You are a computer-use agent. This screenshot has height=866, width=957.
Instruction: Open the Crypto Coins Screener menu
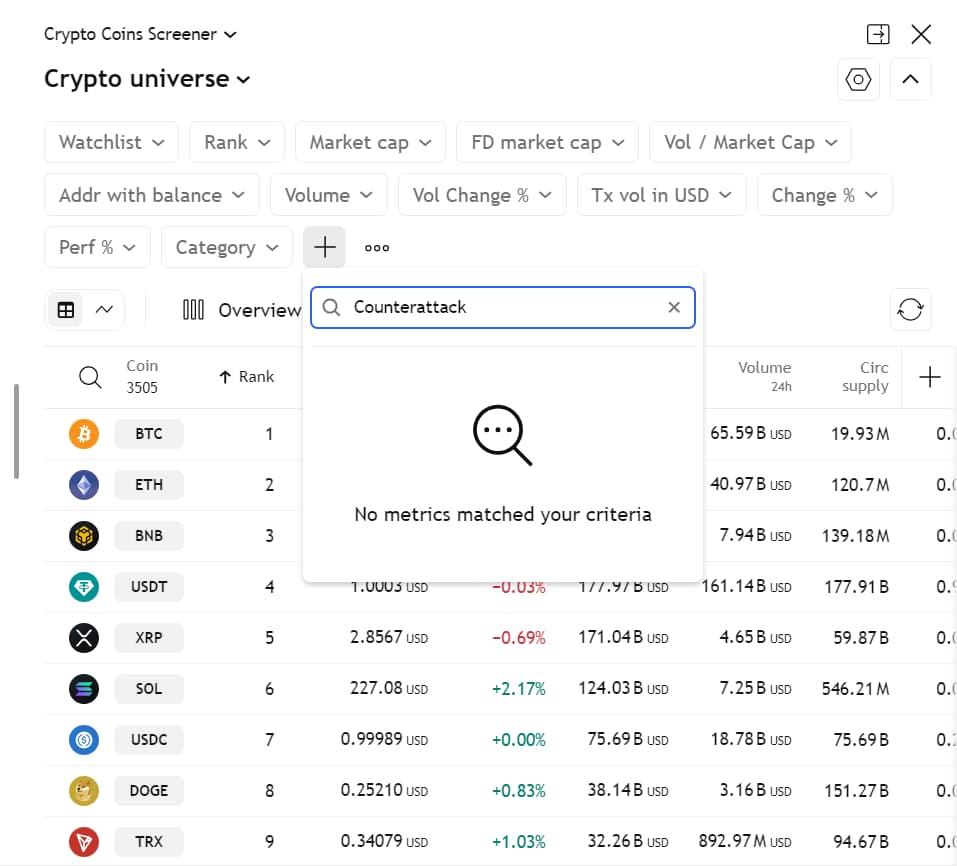tap(140, 34)
